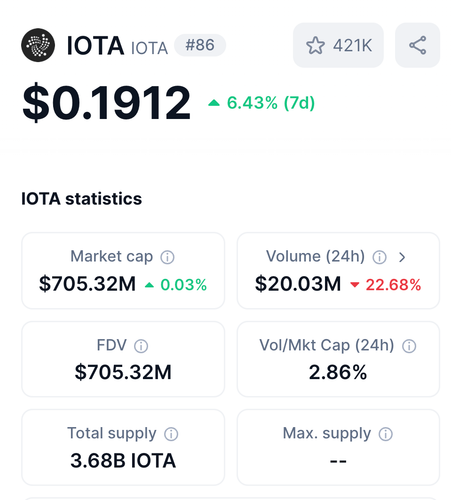
Task: Click the $0.1912 price value
Action: [106, 102]
